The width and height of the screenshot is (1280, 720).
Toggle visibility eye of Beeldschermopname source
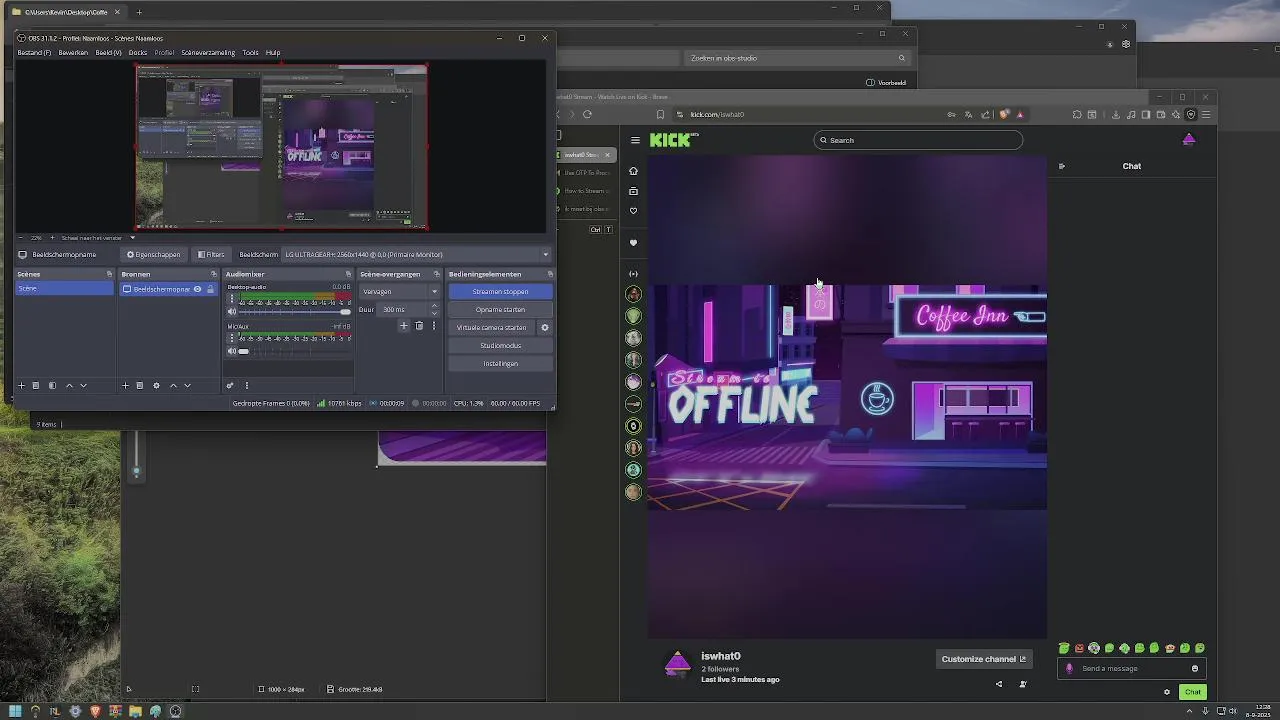pyautogui.click(x=197, y=289)
